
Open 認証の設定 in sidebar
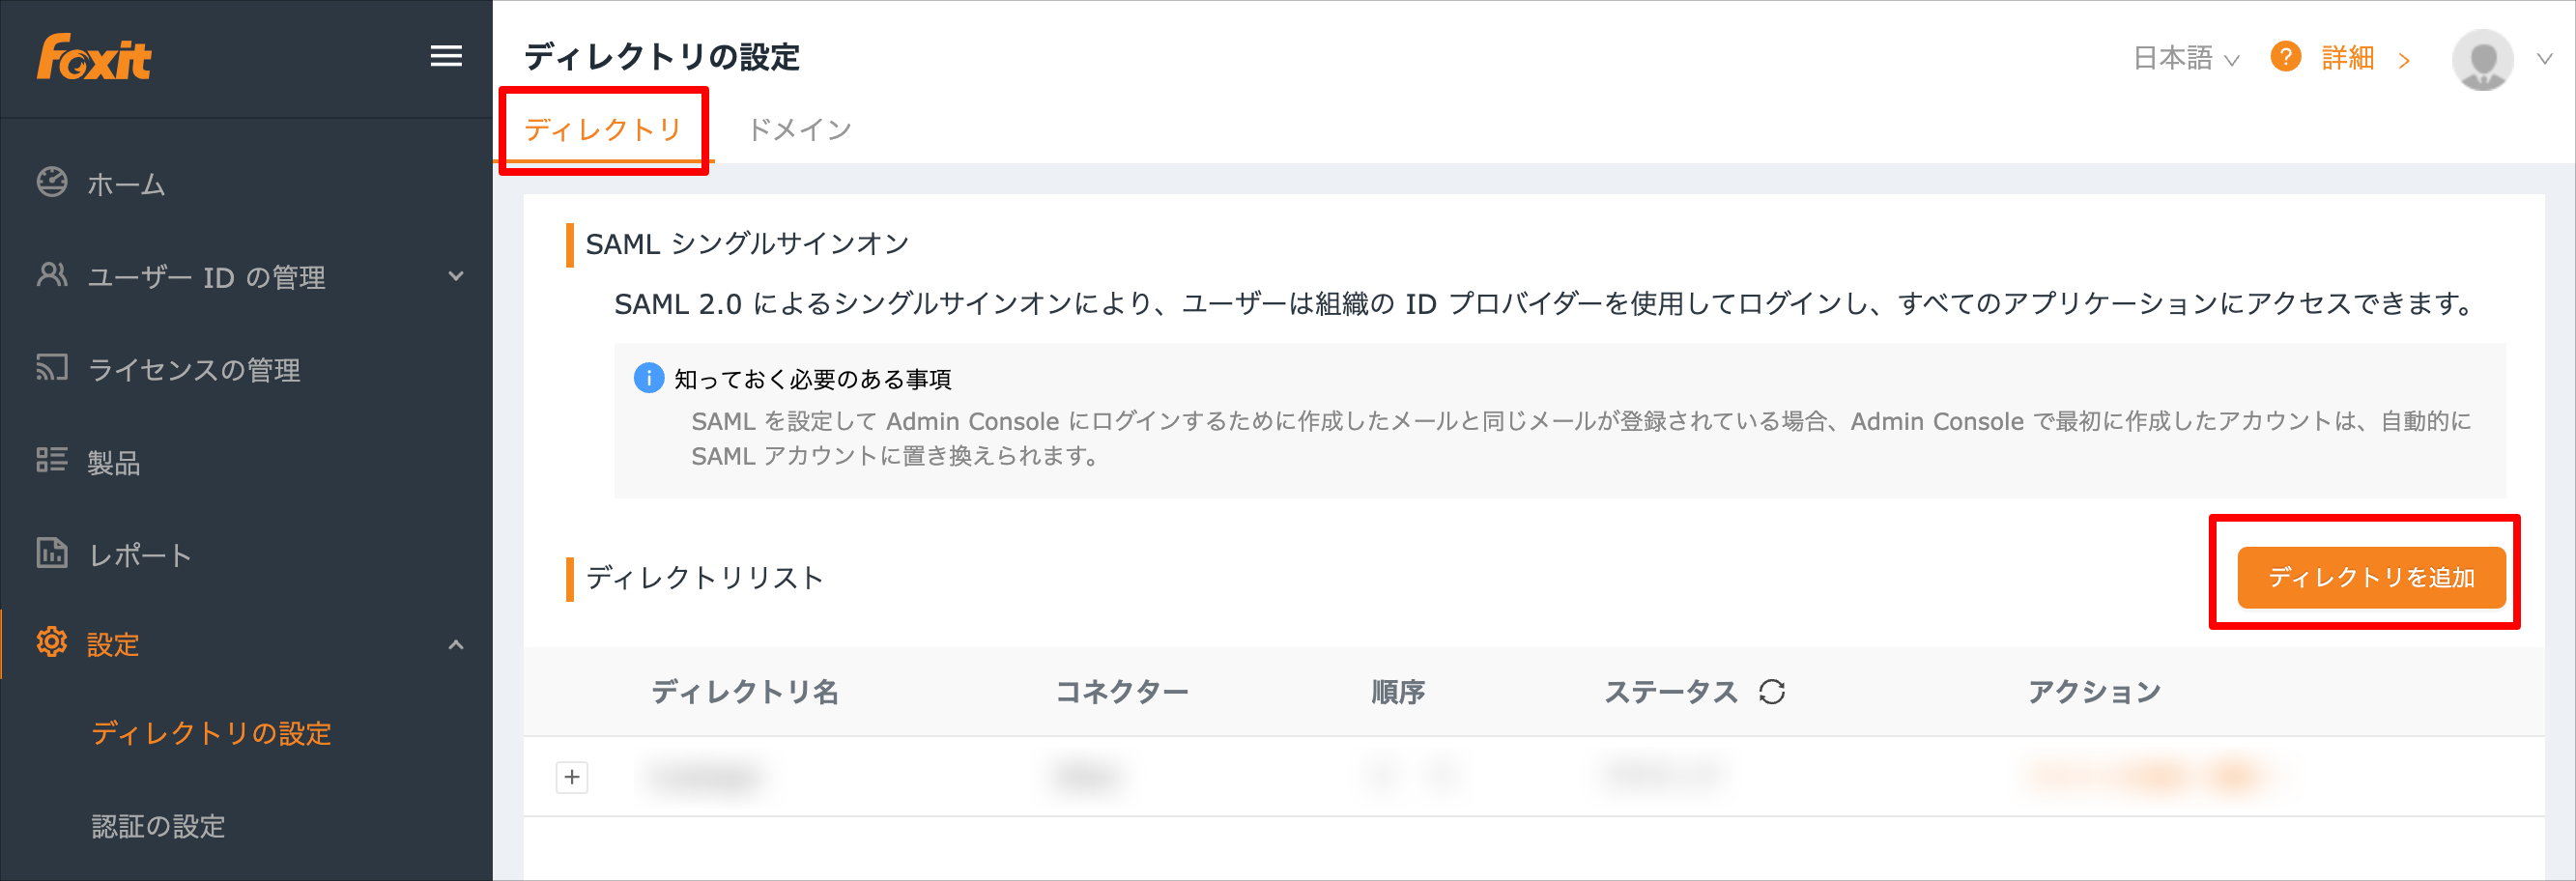tap(158, 826)
